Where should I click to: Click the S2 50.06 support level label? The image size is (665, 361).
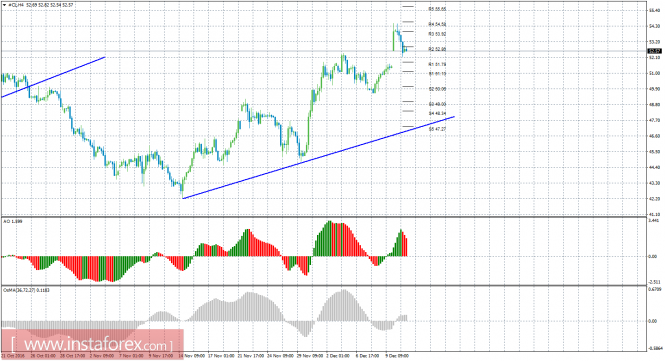437,89
